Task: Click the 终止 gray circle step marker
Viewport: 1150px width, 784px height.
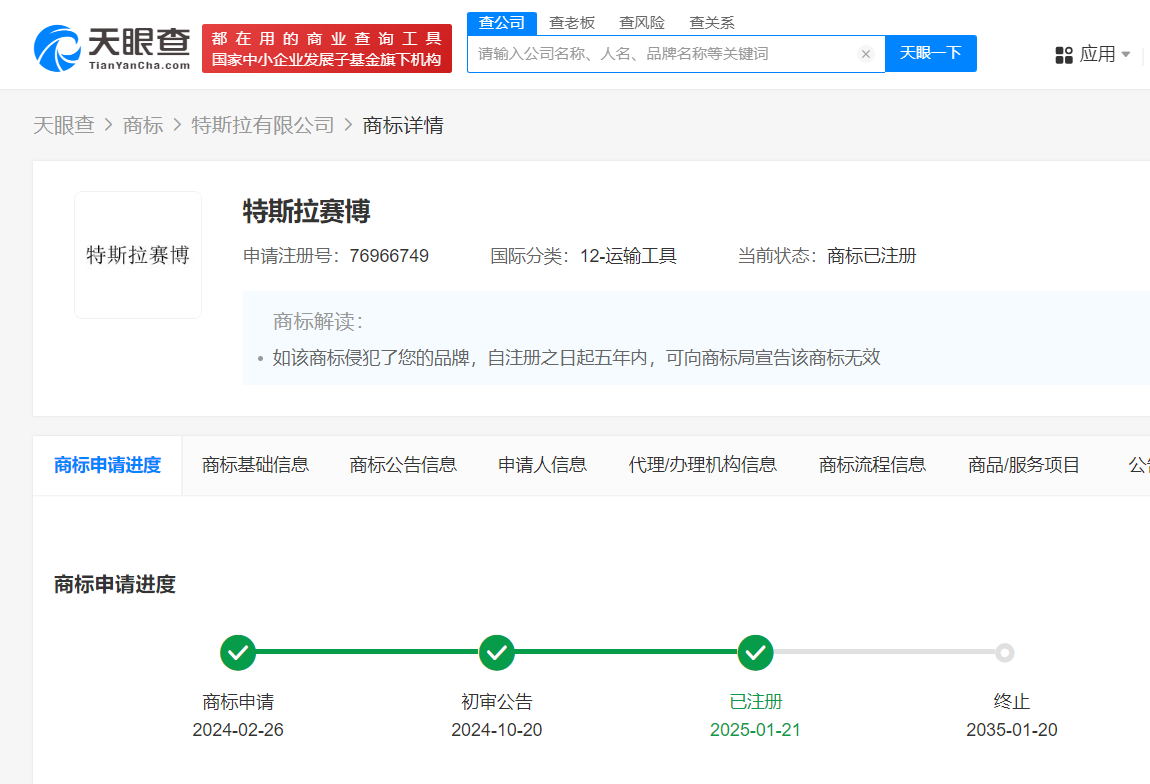Action: coord(1005,653)
